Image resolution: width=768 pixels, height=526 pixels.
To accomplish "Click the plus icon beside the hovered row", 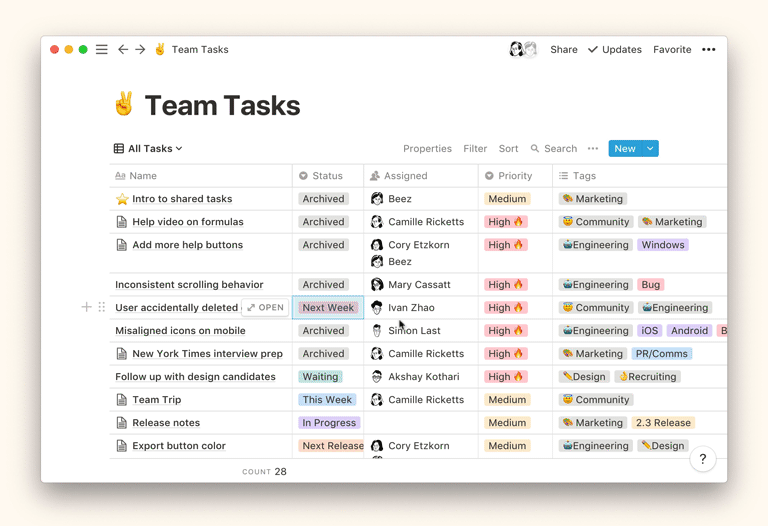I will pos(87,307).
